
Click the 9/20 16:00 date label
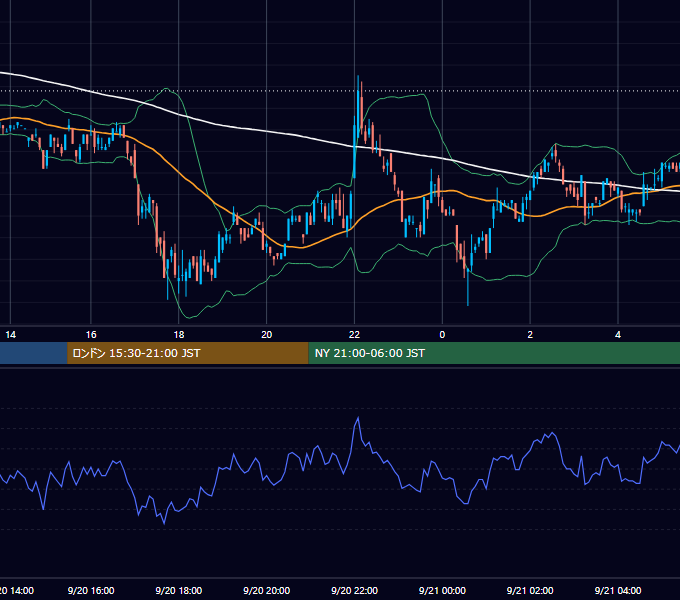[x=91, y=590]
